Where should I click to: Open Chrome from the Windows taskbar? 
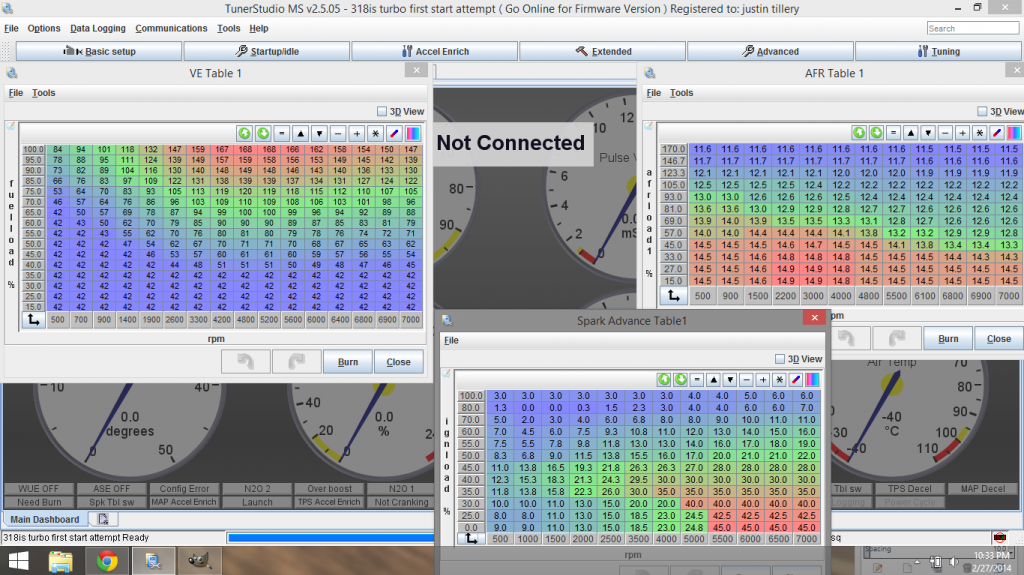coord(107,561)
